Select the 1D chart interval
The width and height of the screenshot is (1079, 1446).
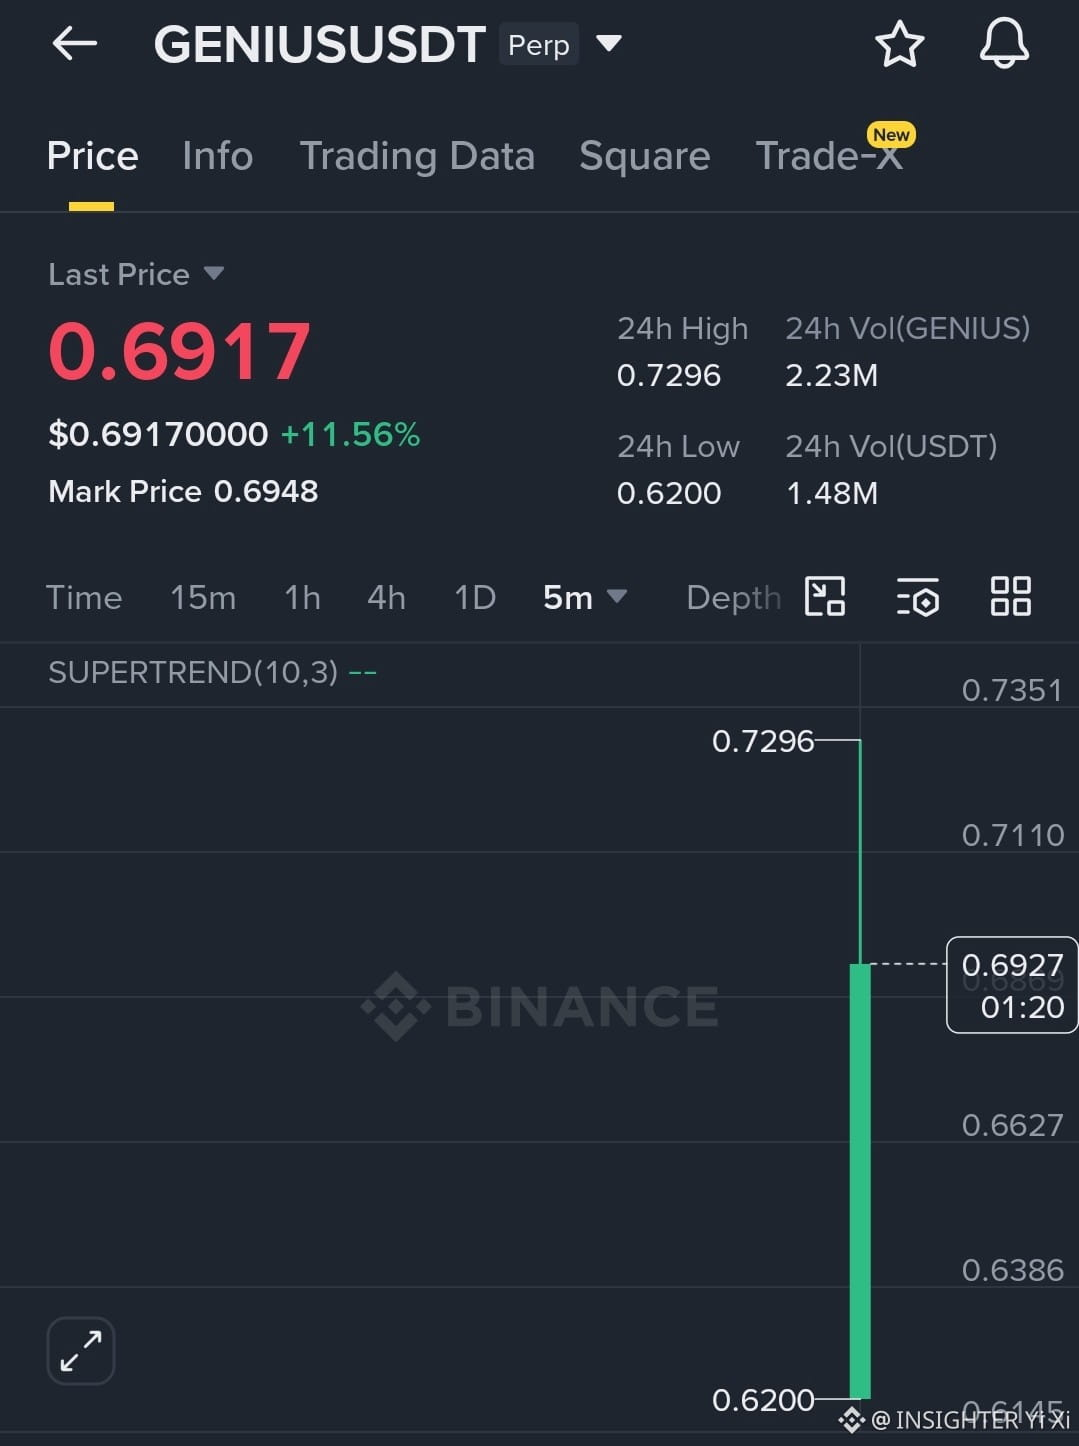475,597
